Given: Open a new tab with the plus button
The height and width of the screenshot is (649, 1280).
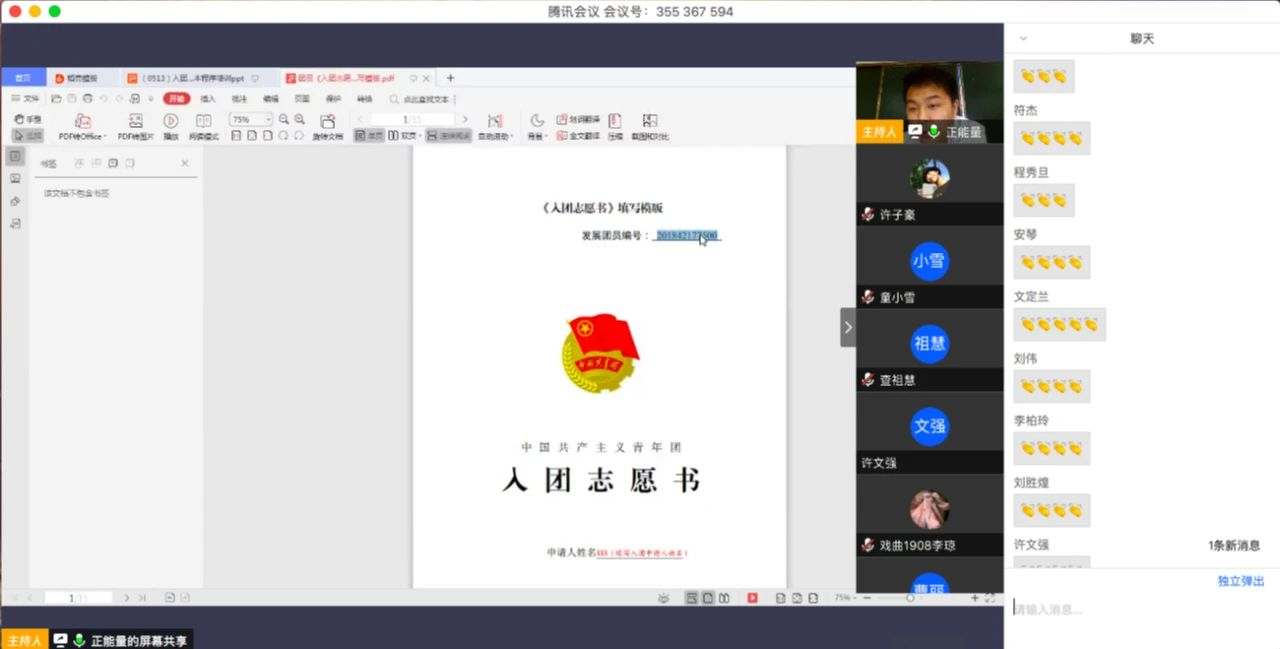Looking at the screenshot, I should (x=450, y=78).
